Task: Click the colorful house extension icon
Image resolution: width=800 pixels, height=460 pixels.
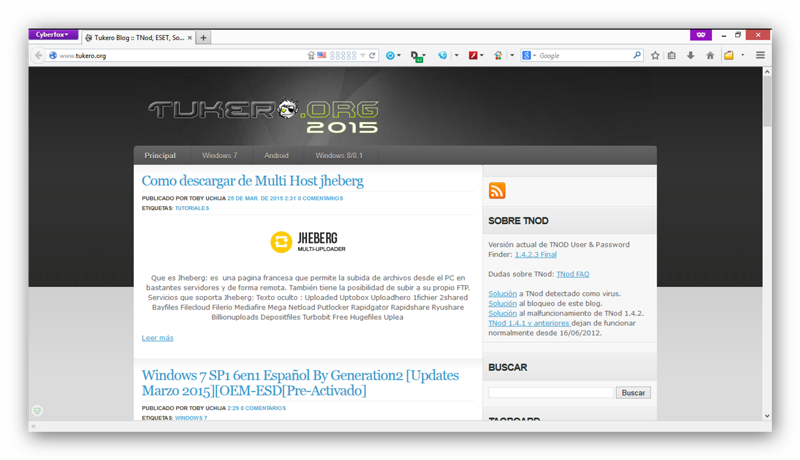Action: pyautogui.click(x=498, y=56)
